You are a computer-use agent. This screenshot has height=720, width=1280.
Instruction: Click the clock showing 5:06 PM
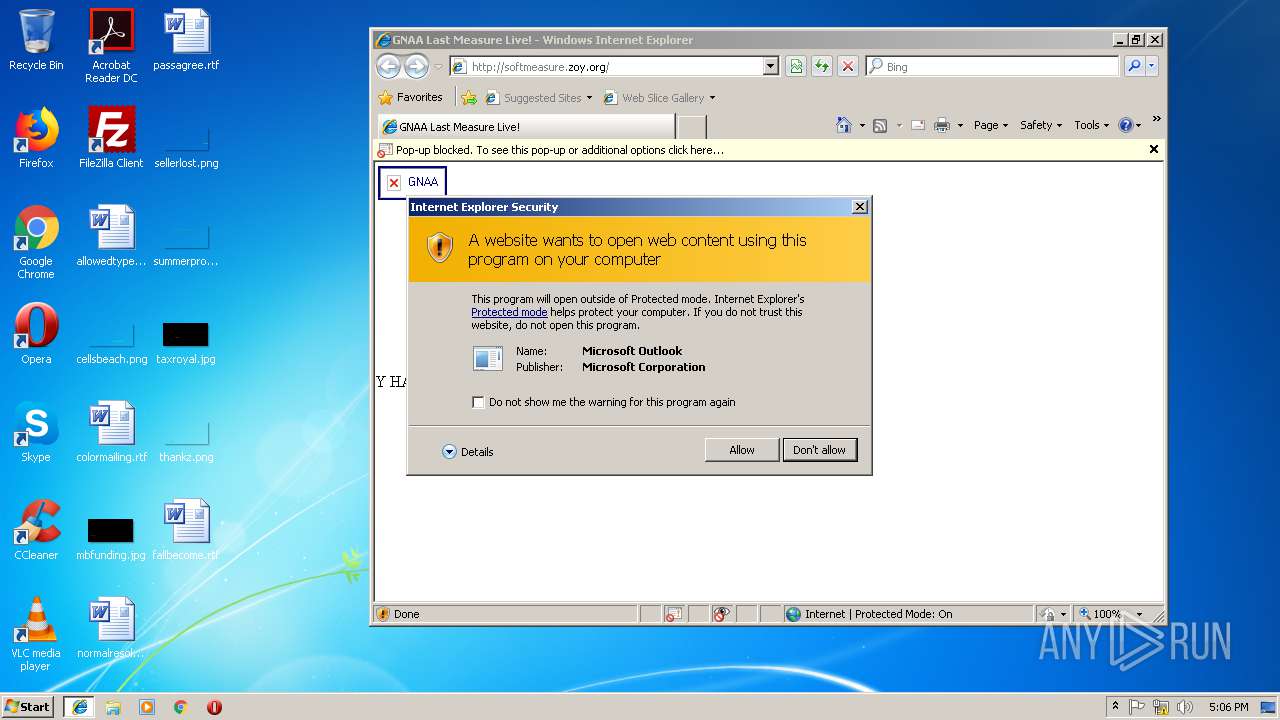coord(1228,707)
